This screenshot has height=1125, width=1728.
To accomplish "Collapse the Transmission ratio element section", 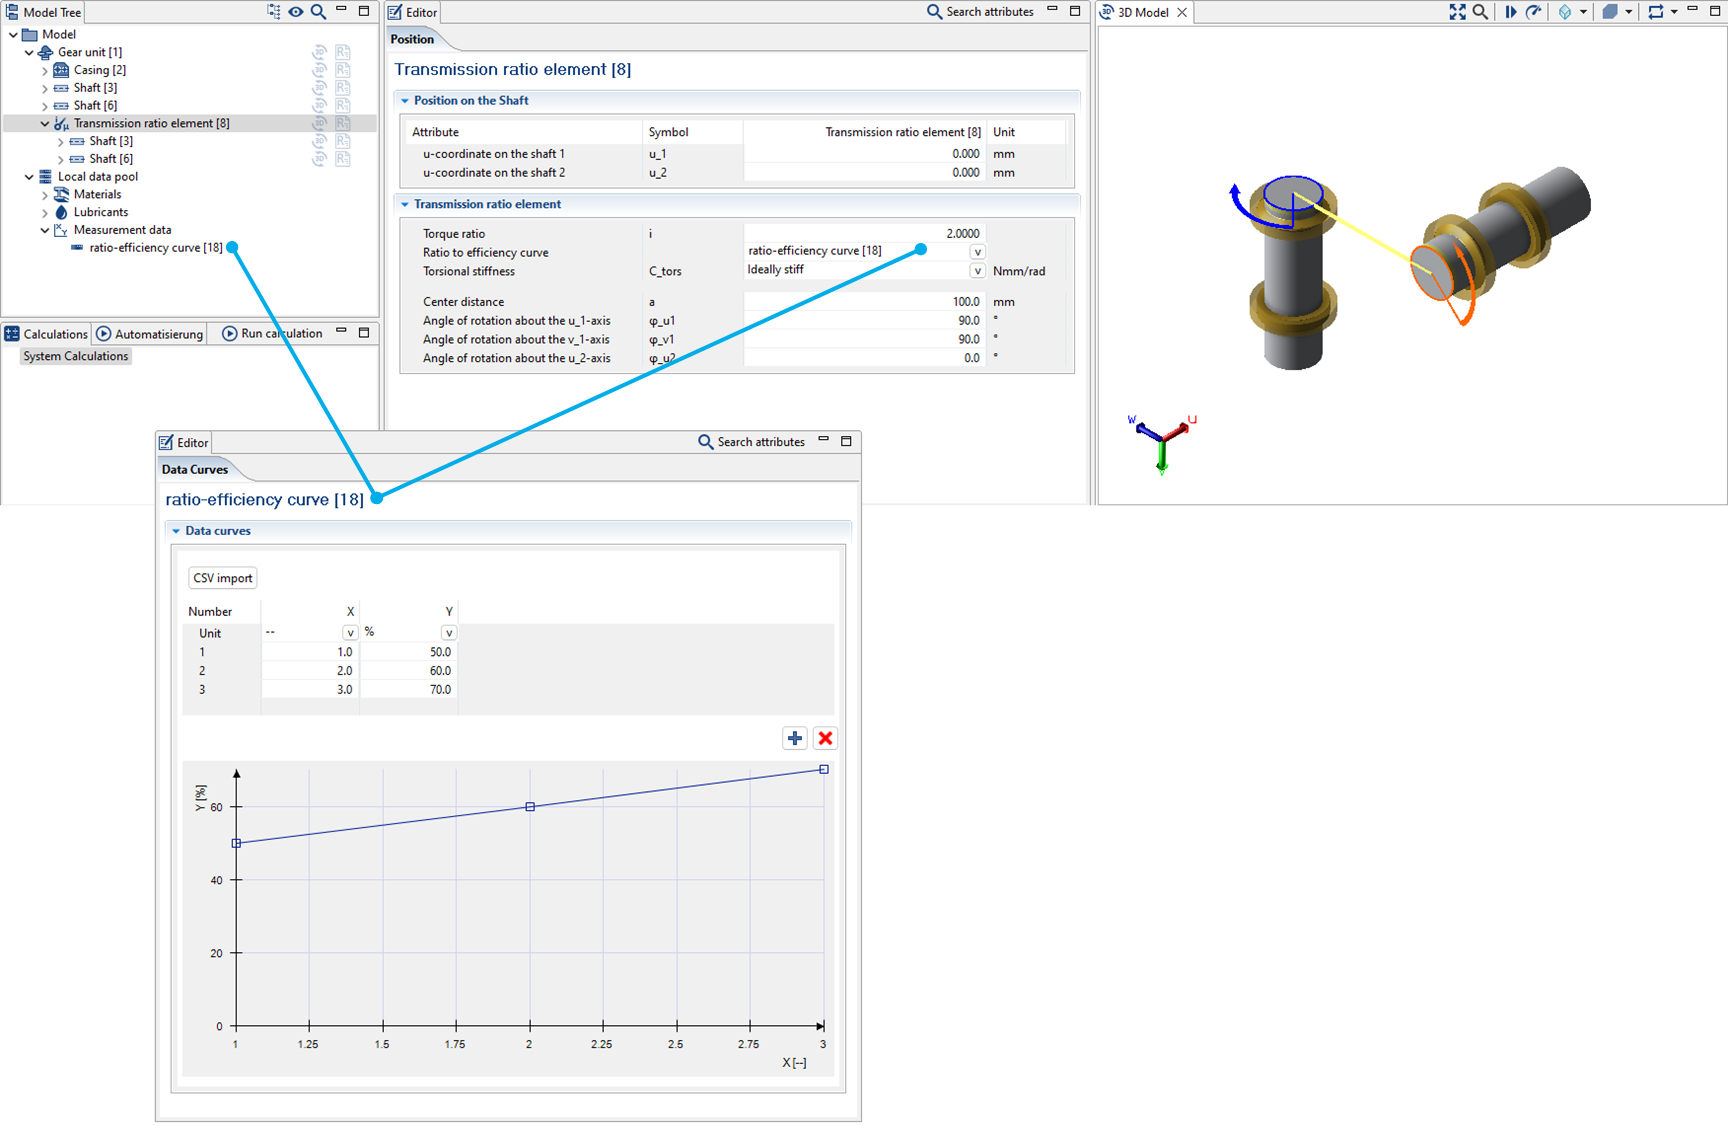I will click(x=405, y=204).
